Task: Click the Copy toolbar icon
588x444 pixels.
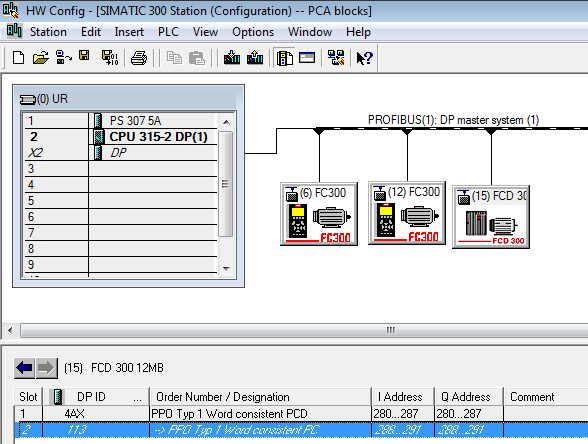Action: click(174, 58)
